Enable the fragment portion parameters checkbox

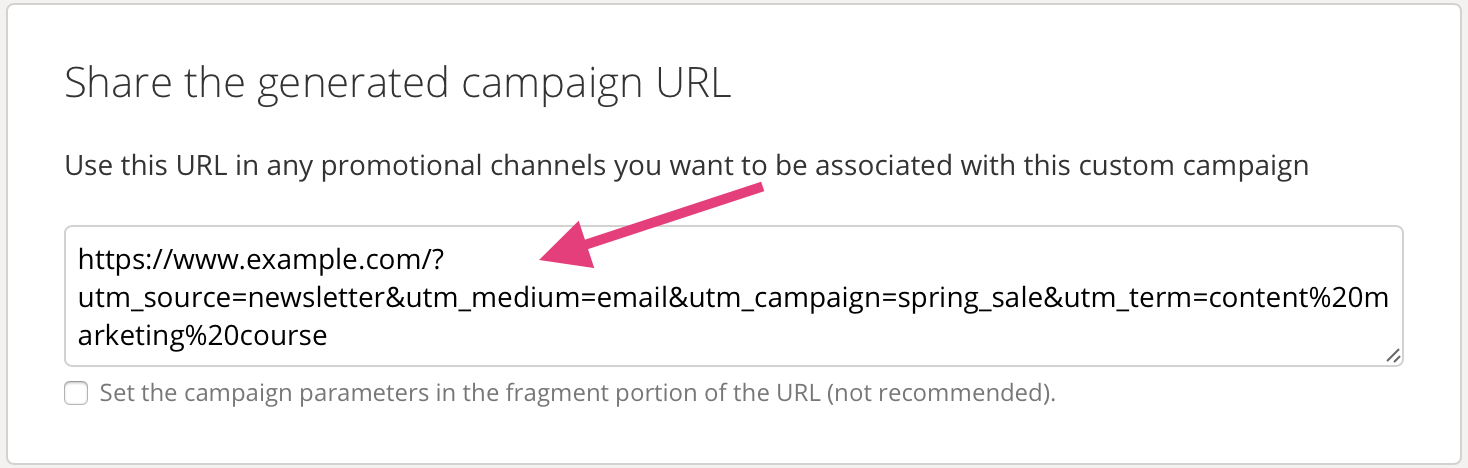pyautogui.click(x=76, y=393)
